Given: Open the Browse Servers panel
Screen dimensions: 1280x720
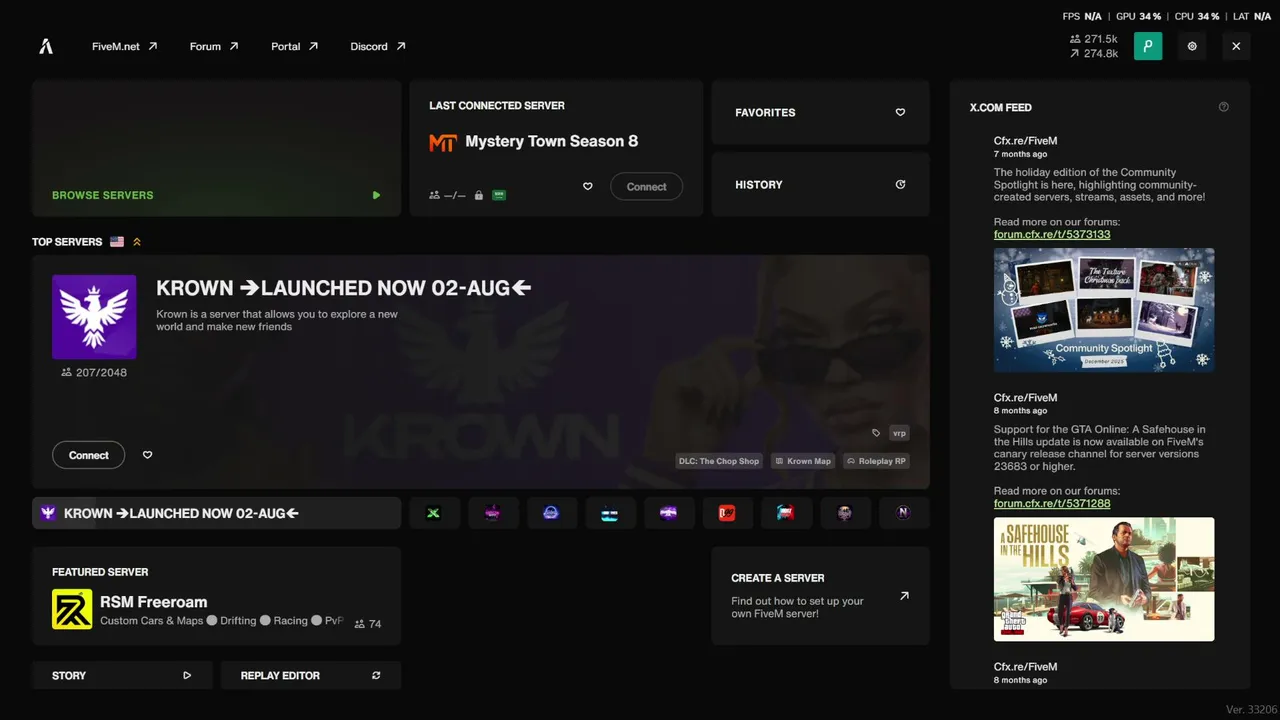Looking at the screenshot, I should pos(216,148).
